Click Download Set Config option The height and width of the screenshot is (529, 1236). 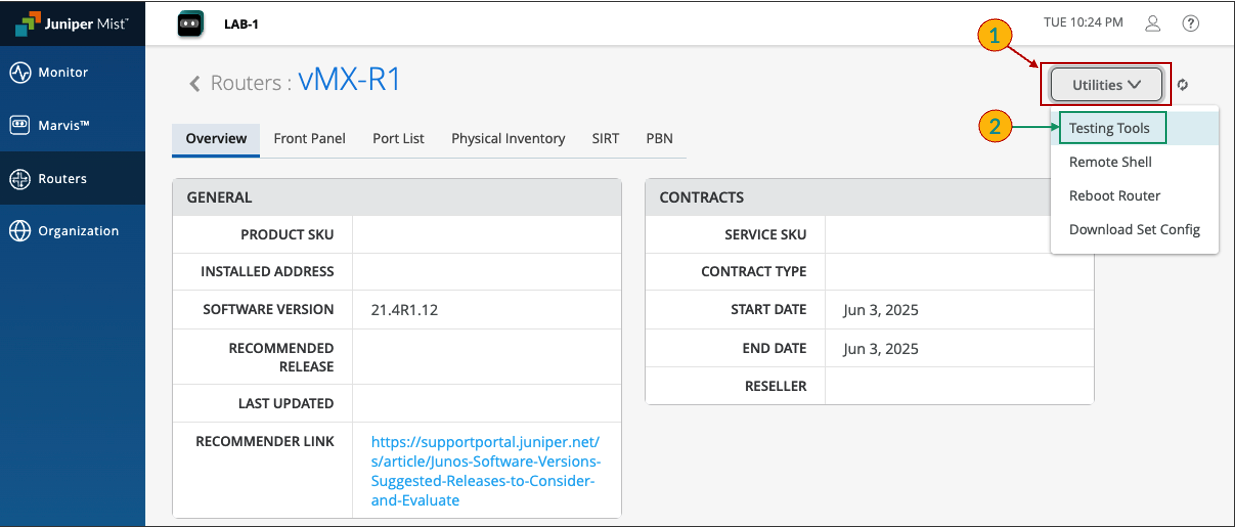coord(1134,229)
